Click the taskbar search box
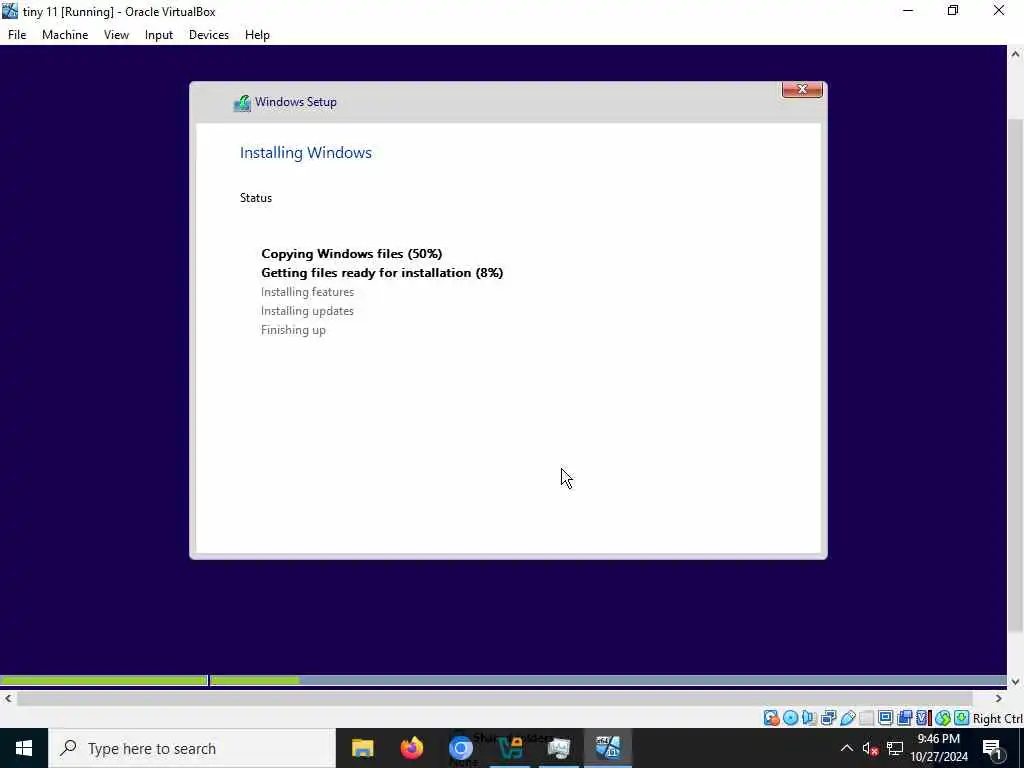1024x768 pixels. (191, 748)
